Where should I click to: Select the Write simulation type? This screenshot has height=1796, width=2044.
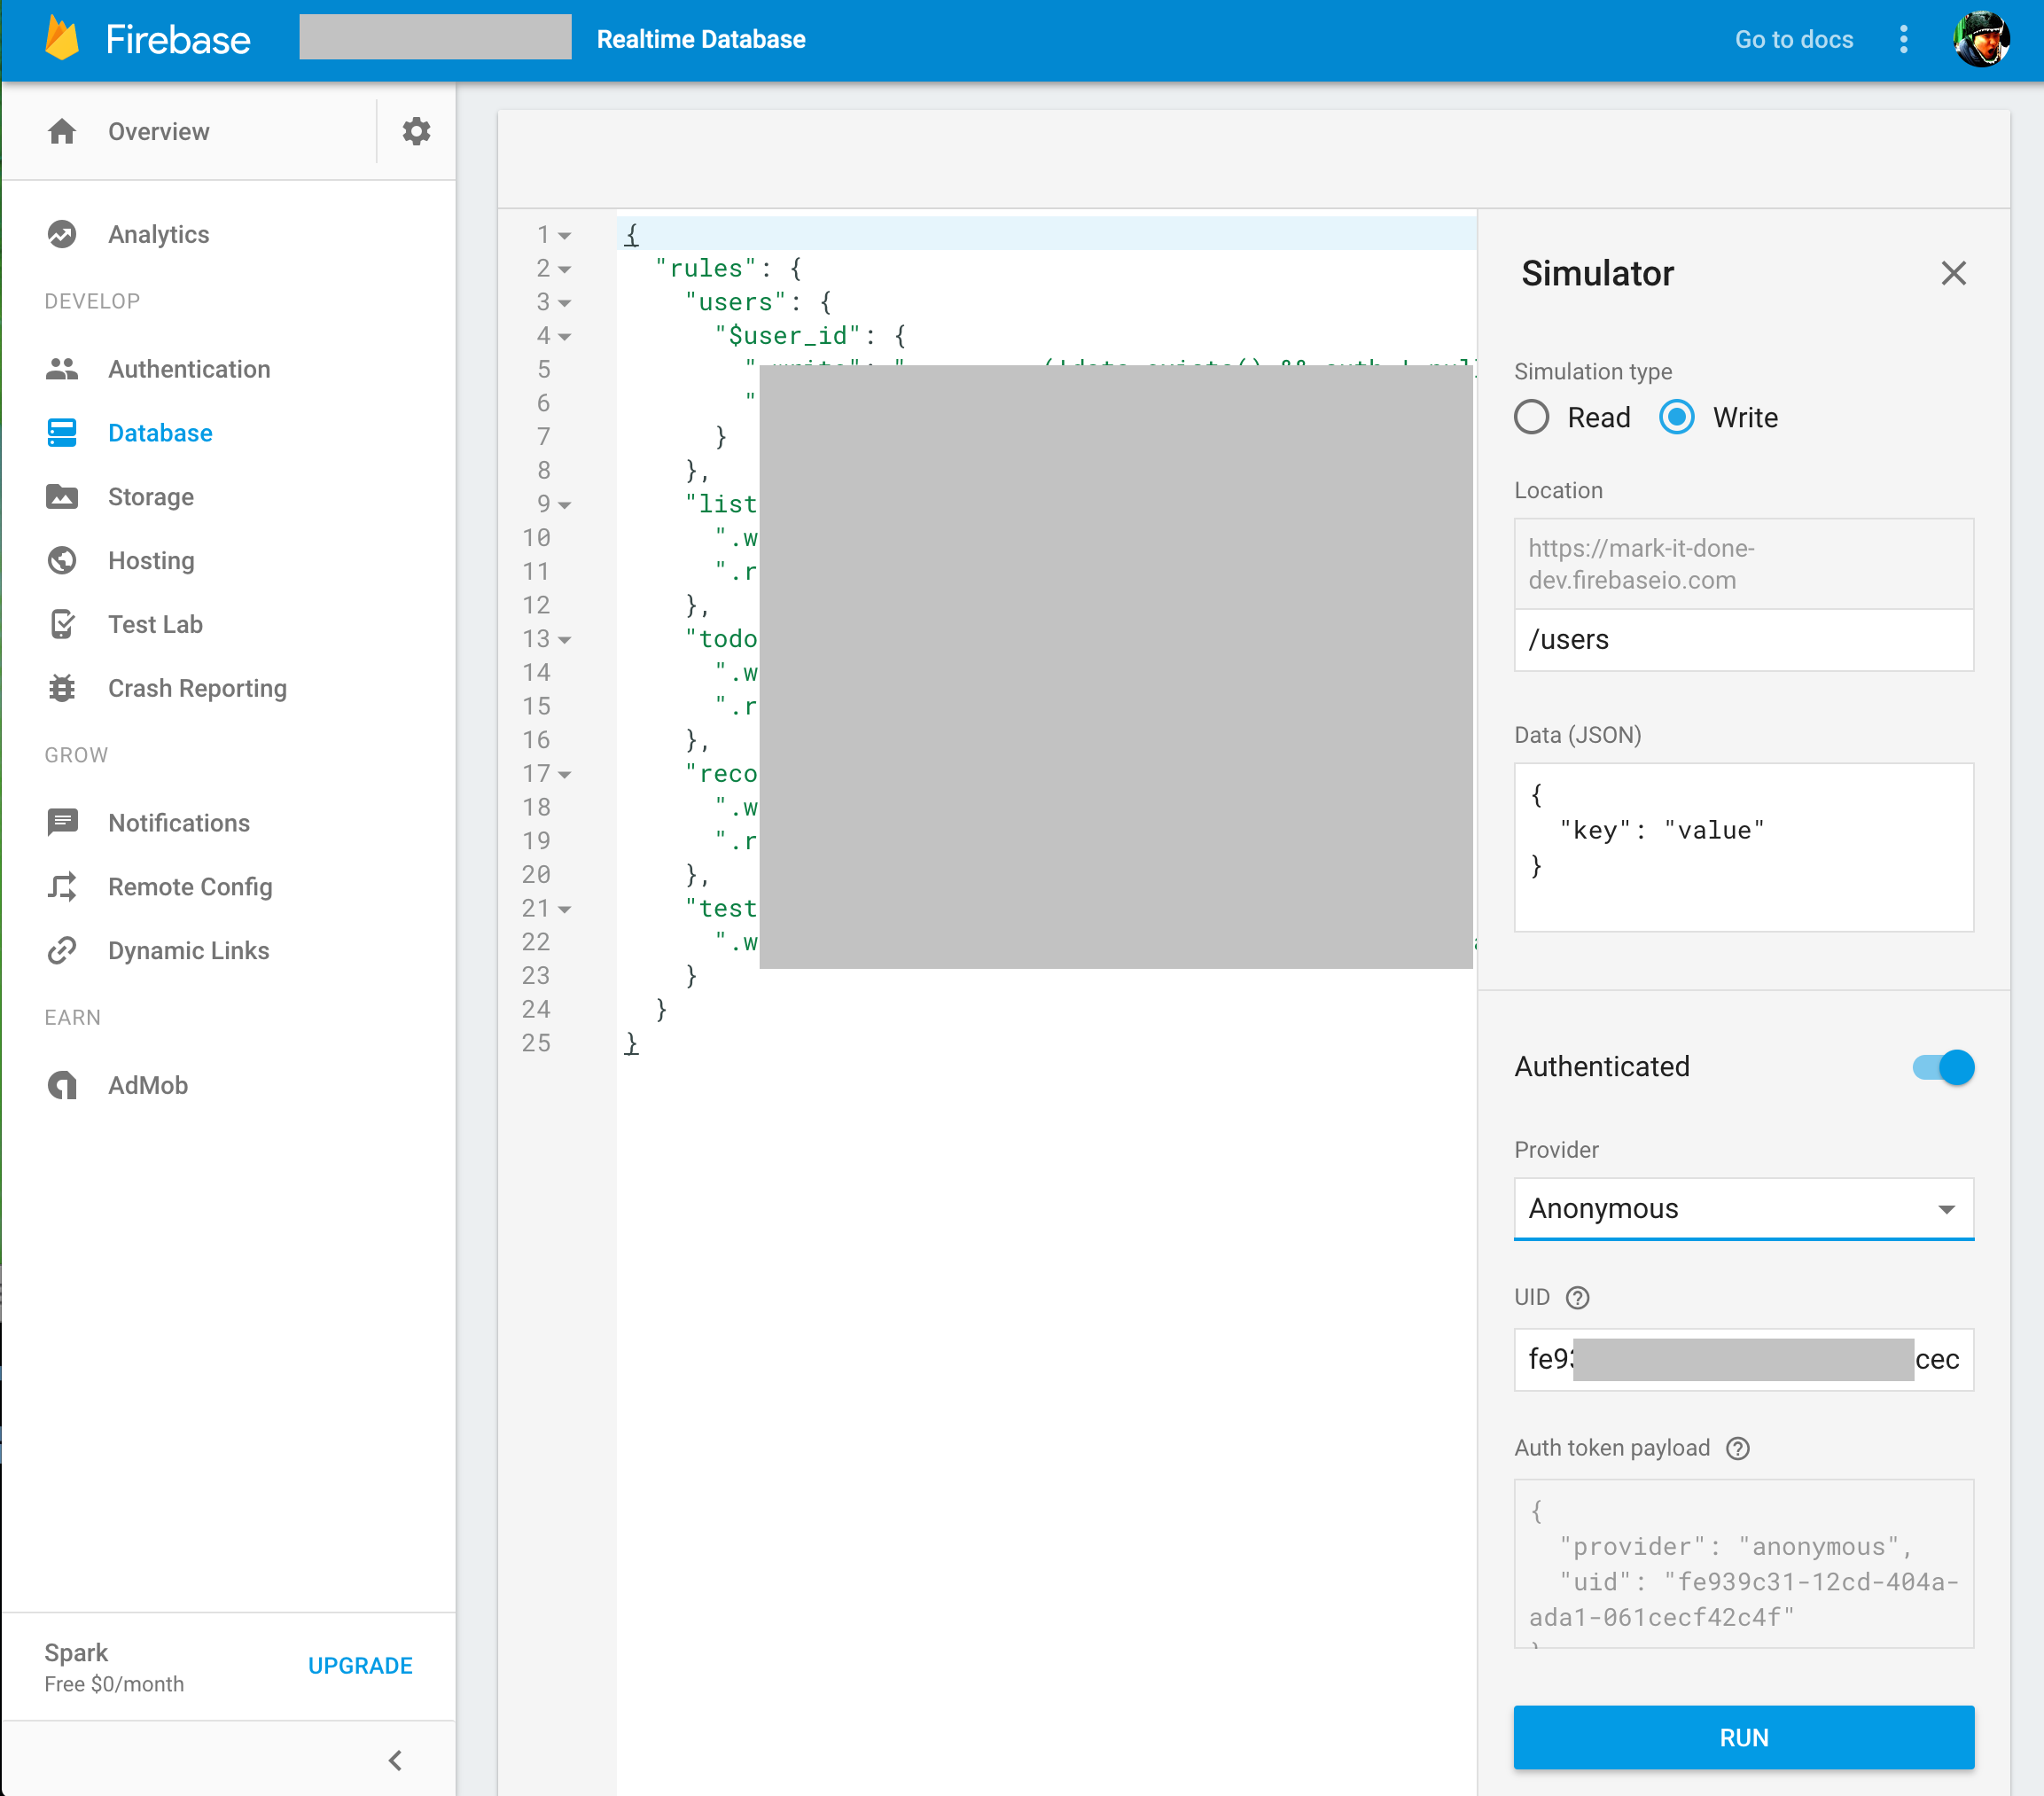pyautogui.click(x=1676, y=417)
